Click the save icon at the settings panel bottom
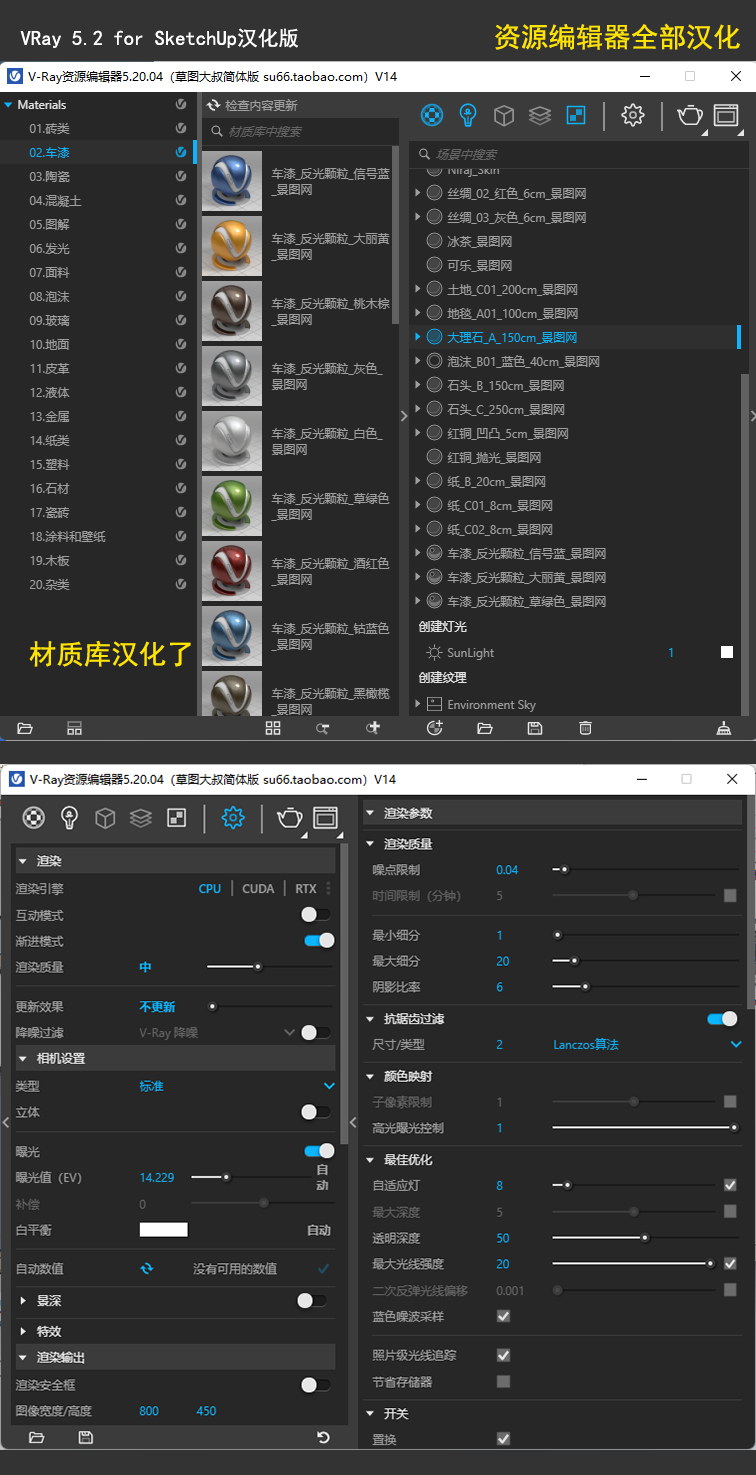The image size is (756, 1475). tap(86, 1438)
